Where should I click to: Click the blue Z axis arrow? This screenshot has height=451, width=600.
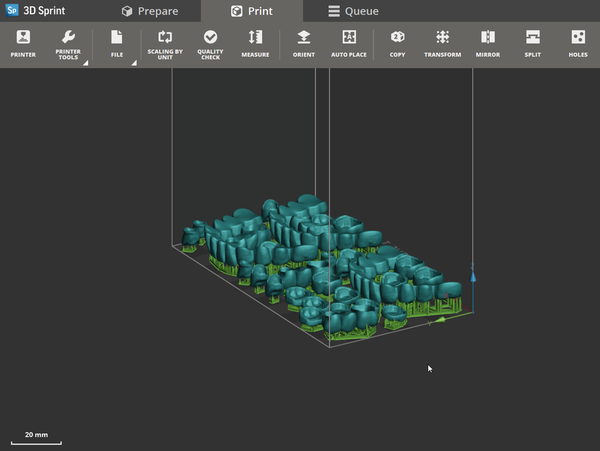click(473, 276)
